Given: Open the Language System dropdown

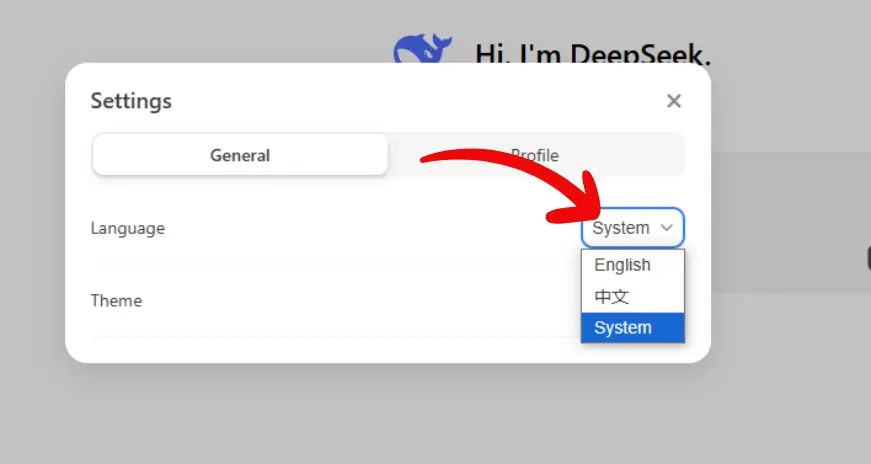Looking at the screenshot, I should 633,228.
